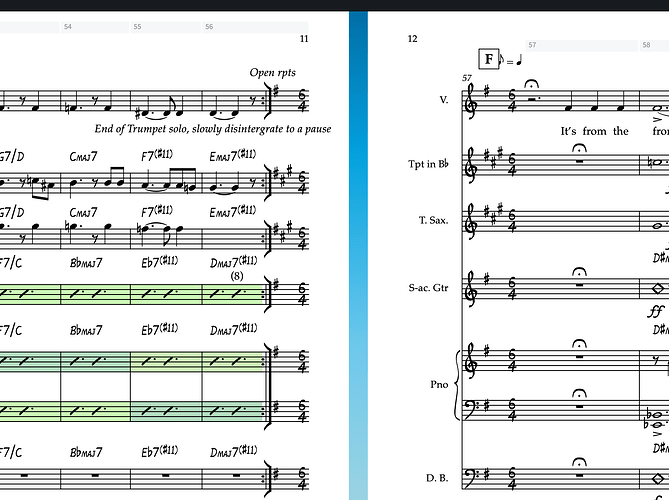Click bar number marker 54

[95, 27]
